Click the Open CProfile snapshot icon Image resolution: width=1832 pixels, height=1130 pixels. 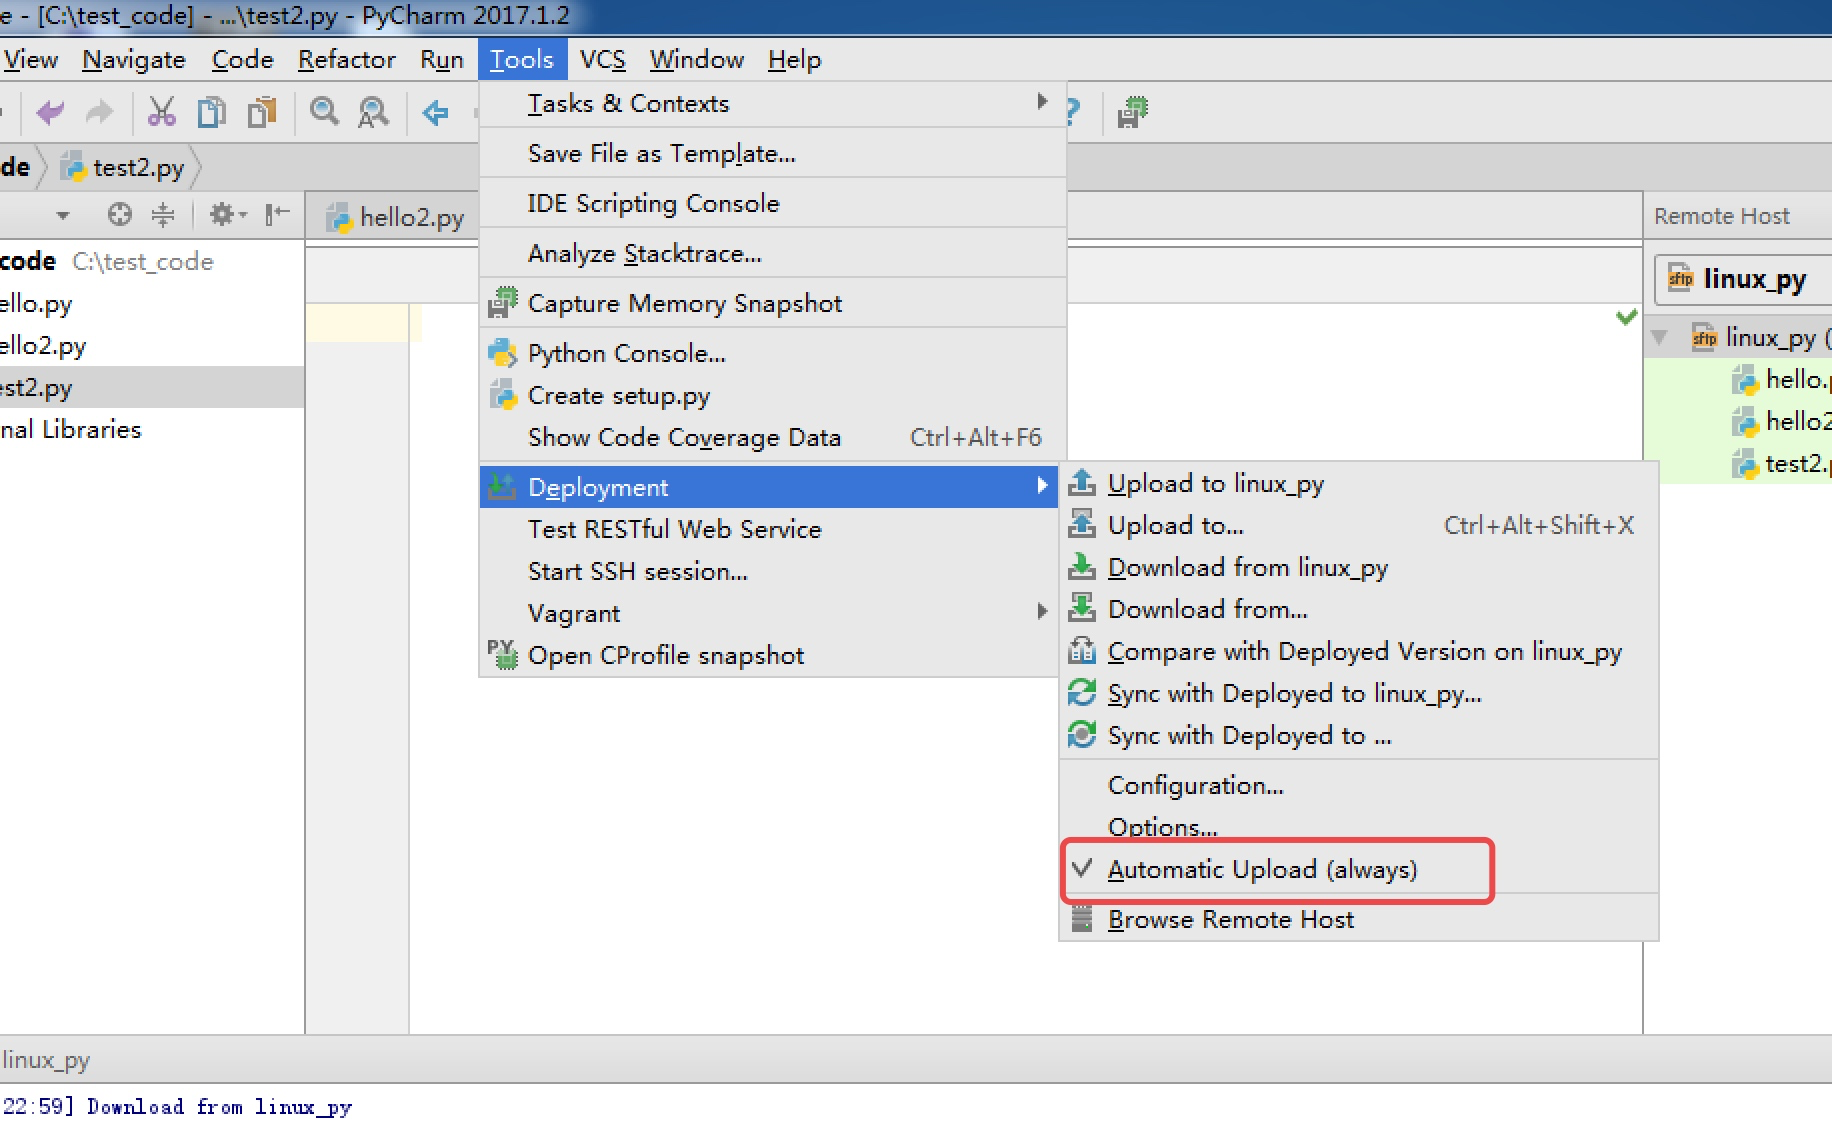point(502,655)
